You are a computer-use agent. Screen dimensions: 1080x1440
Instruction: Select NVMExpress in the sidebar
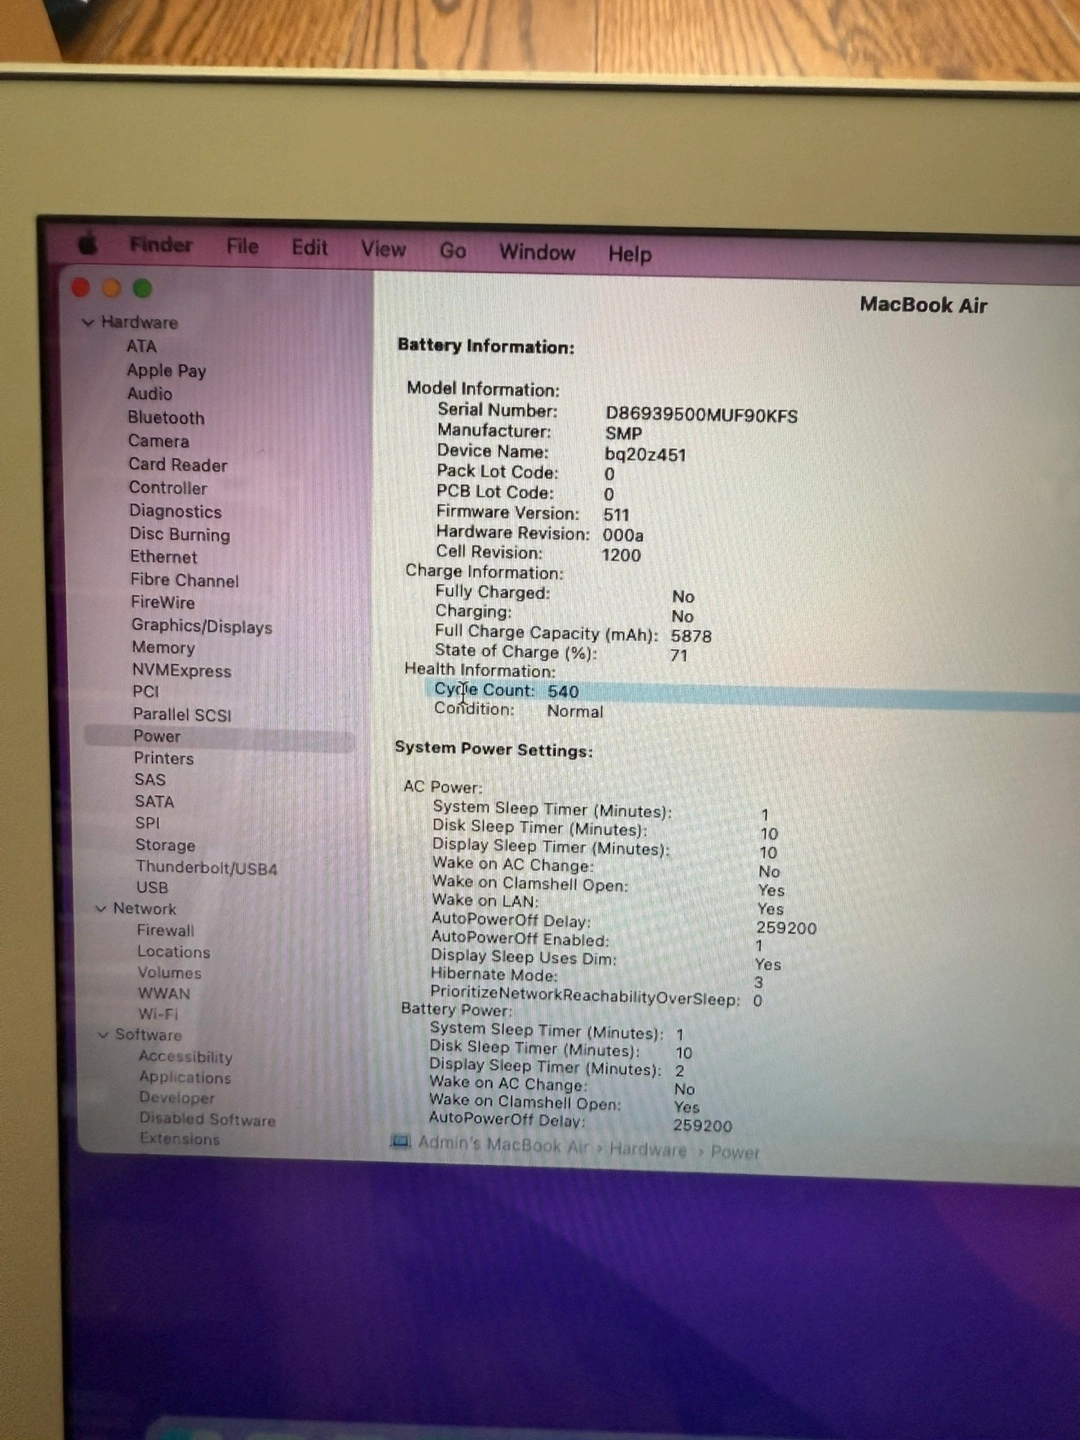[x=182, y=670]
